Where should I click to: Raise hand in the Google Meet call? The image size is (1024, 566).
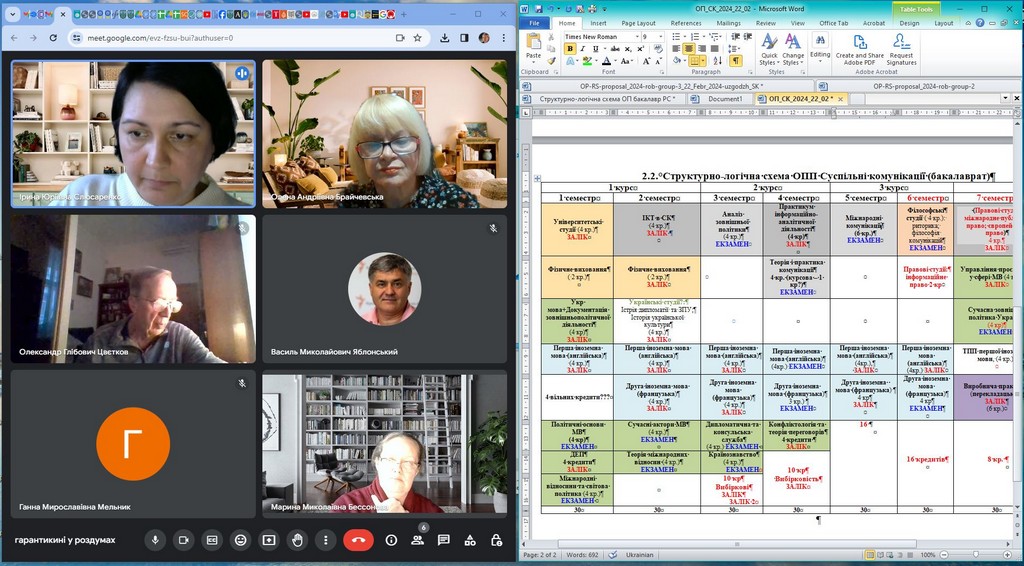click(x=297, y=540)
